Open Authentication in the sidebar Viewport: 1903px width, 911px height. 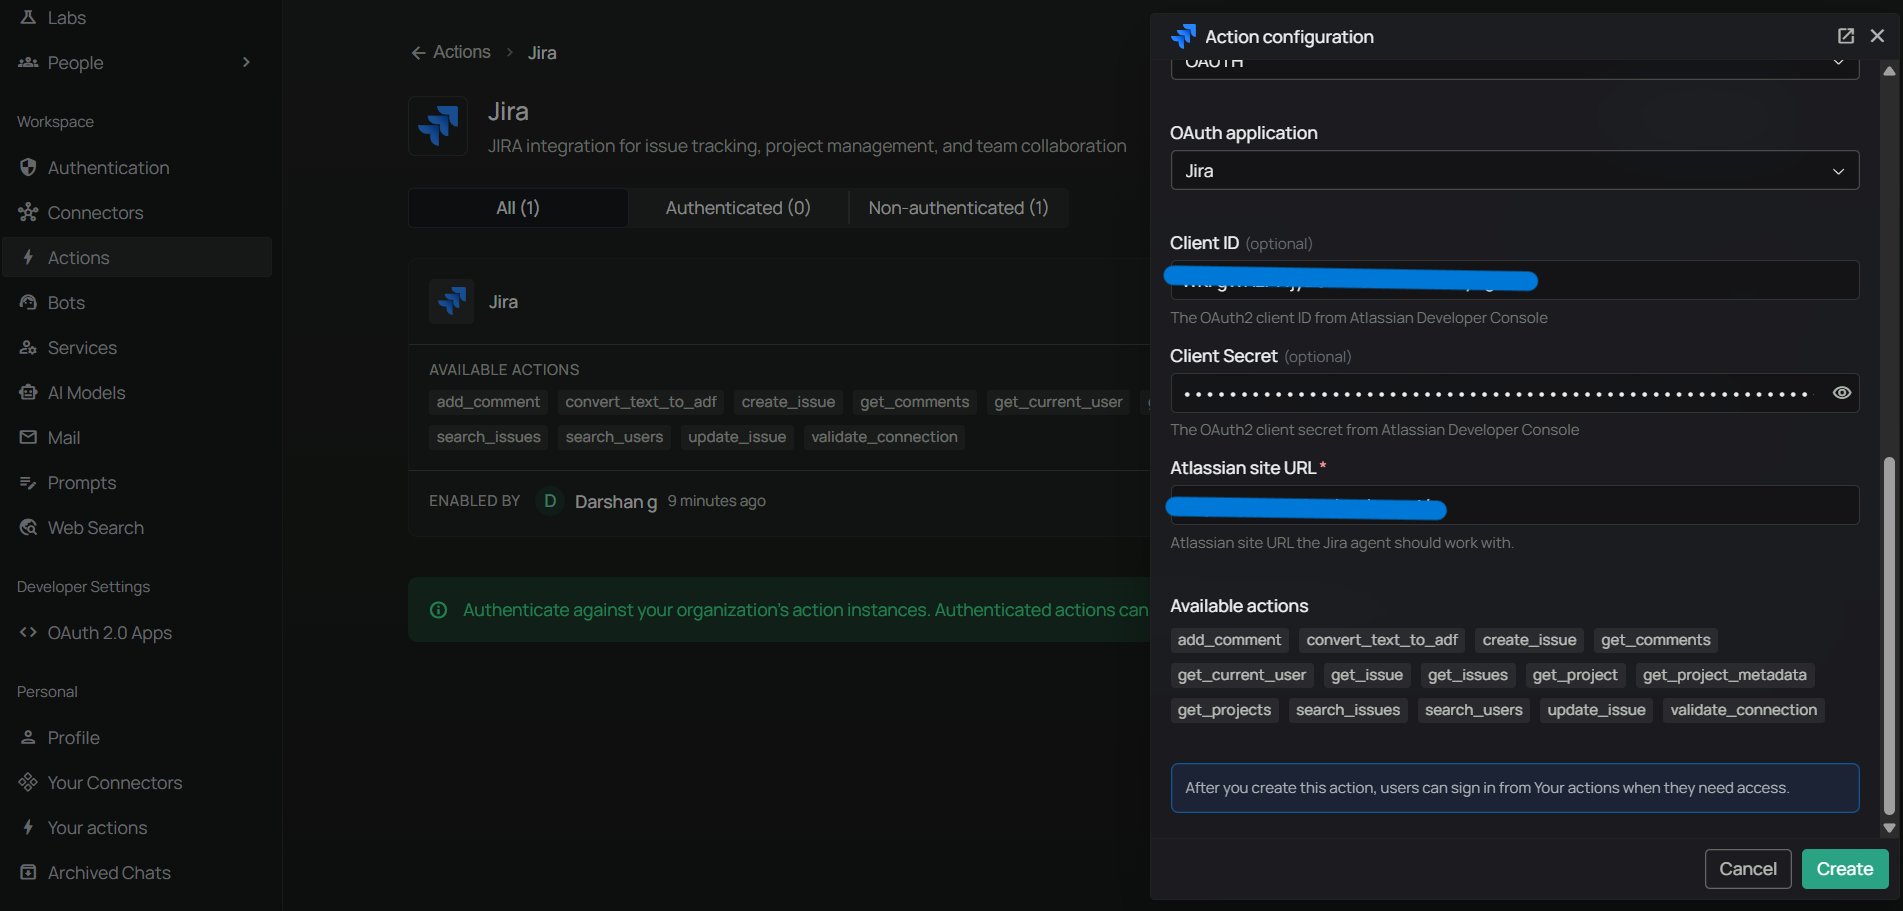(x=137, y=167)
